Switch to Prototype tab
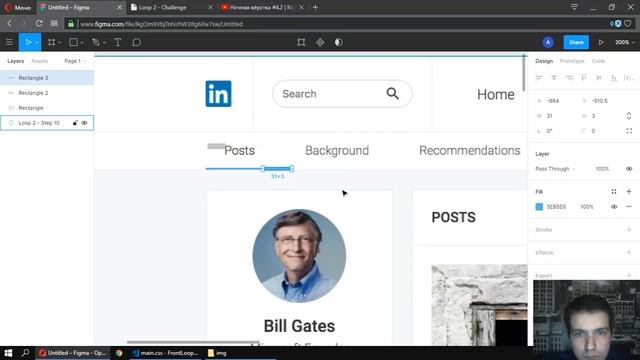The width and height of the screenshot is (640, 360). [x=572, y=61]
